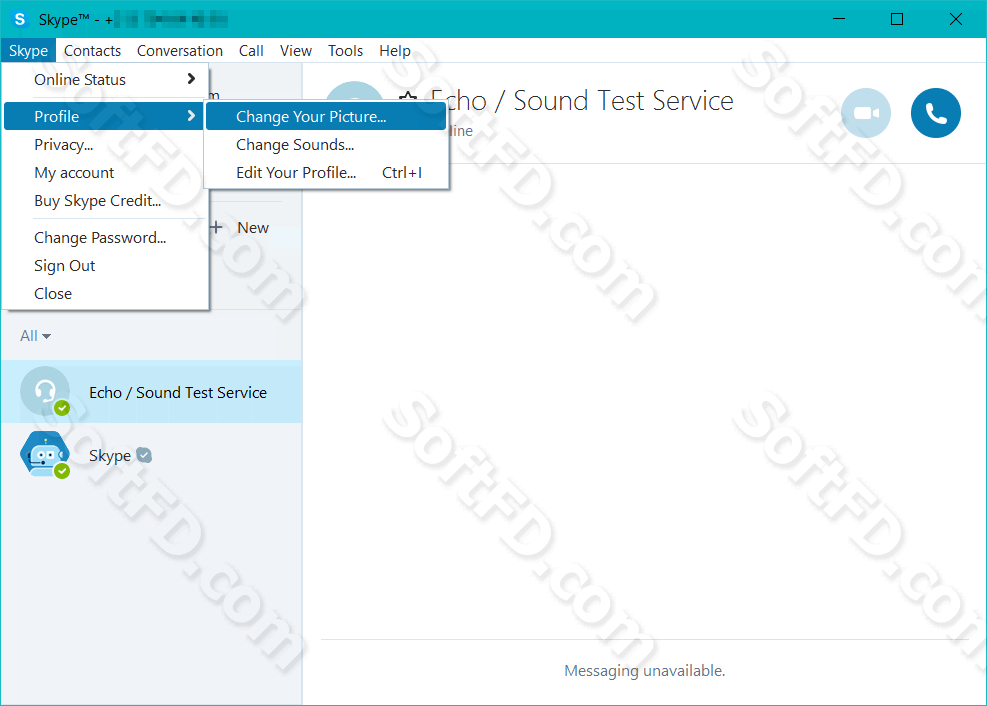Click the Skype logo in title bar
The width and height of the screenshot is (987, 706).
pyautogui.click(x=20, y=20)
